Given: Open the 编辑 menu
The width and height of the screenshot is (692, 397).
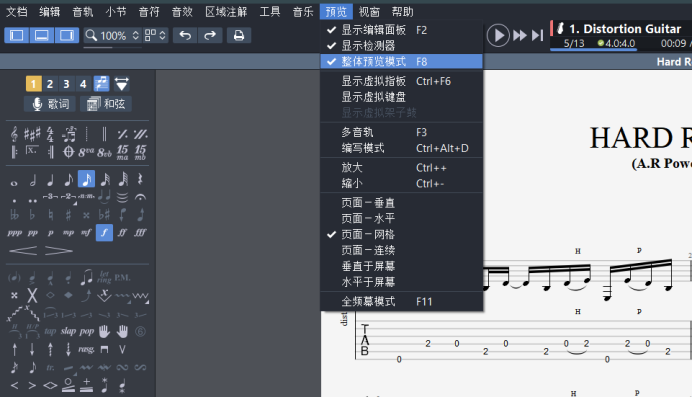Looking at the screenshot, I should (x=49, y=11).
